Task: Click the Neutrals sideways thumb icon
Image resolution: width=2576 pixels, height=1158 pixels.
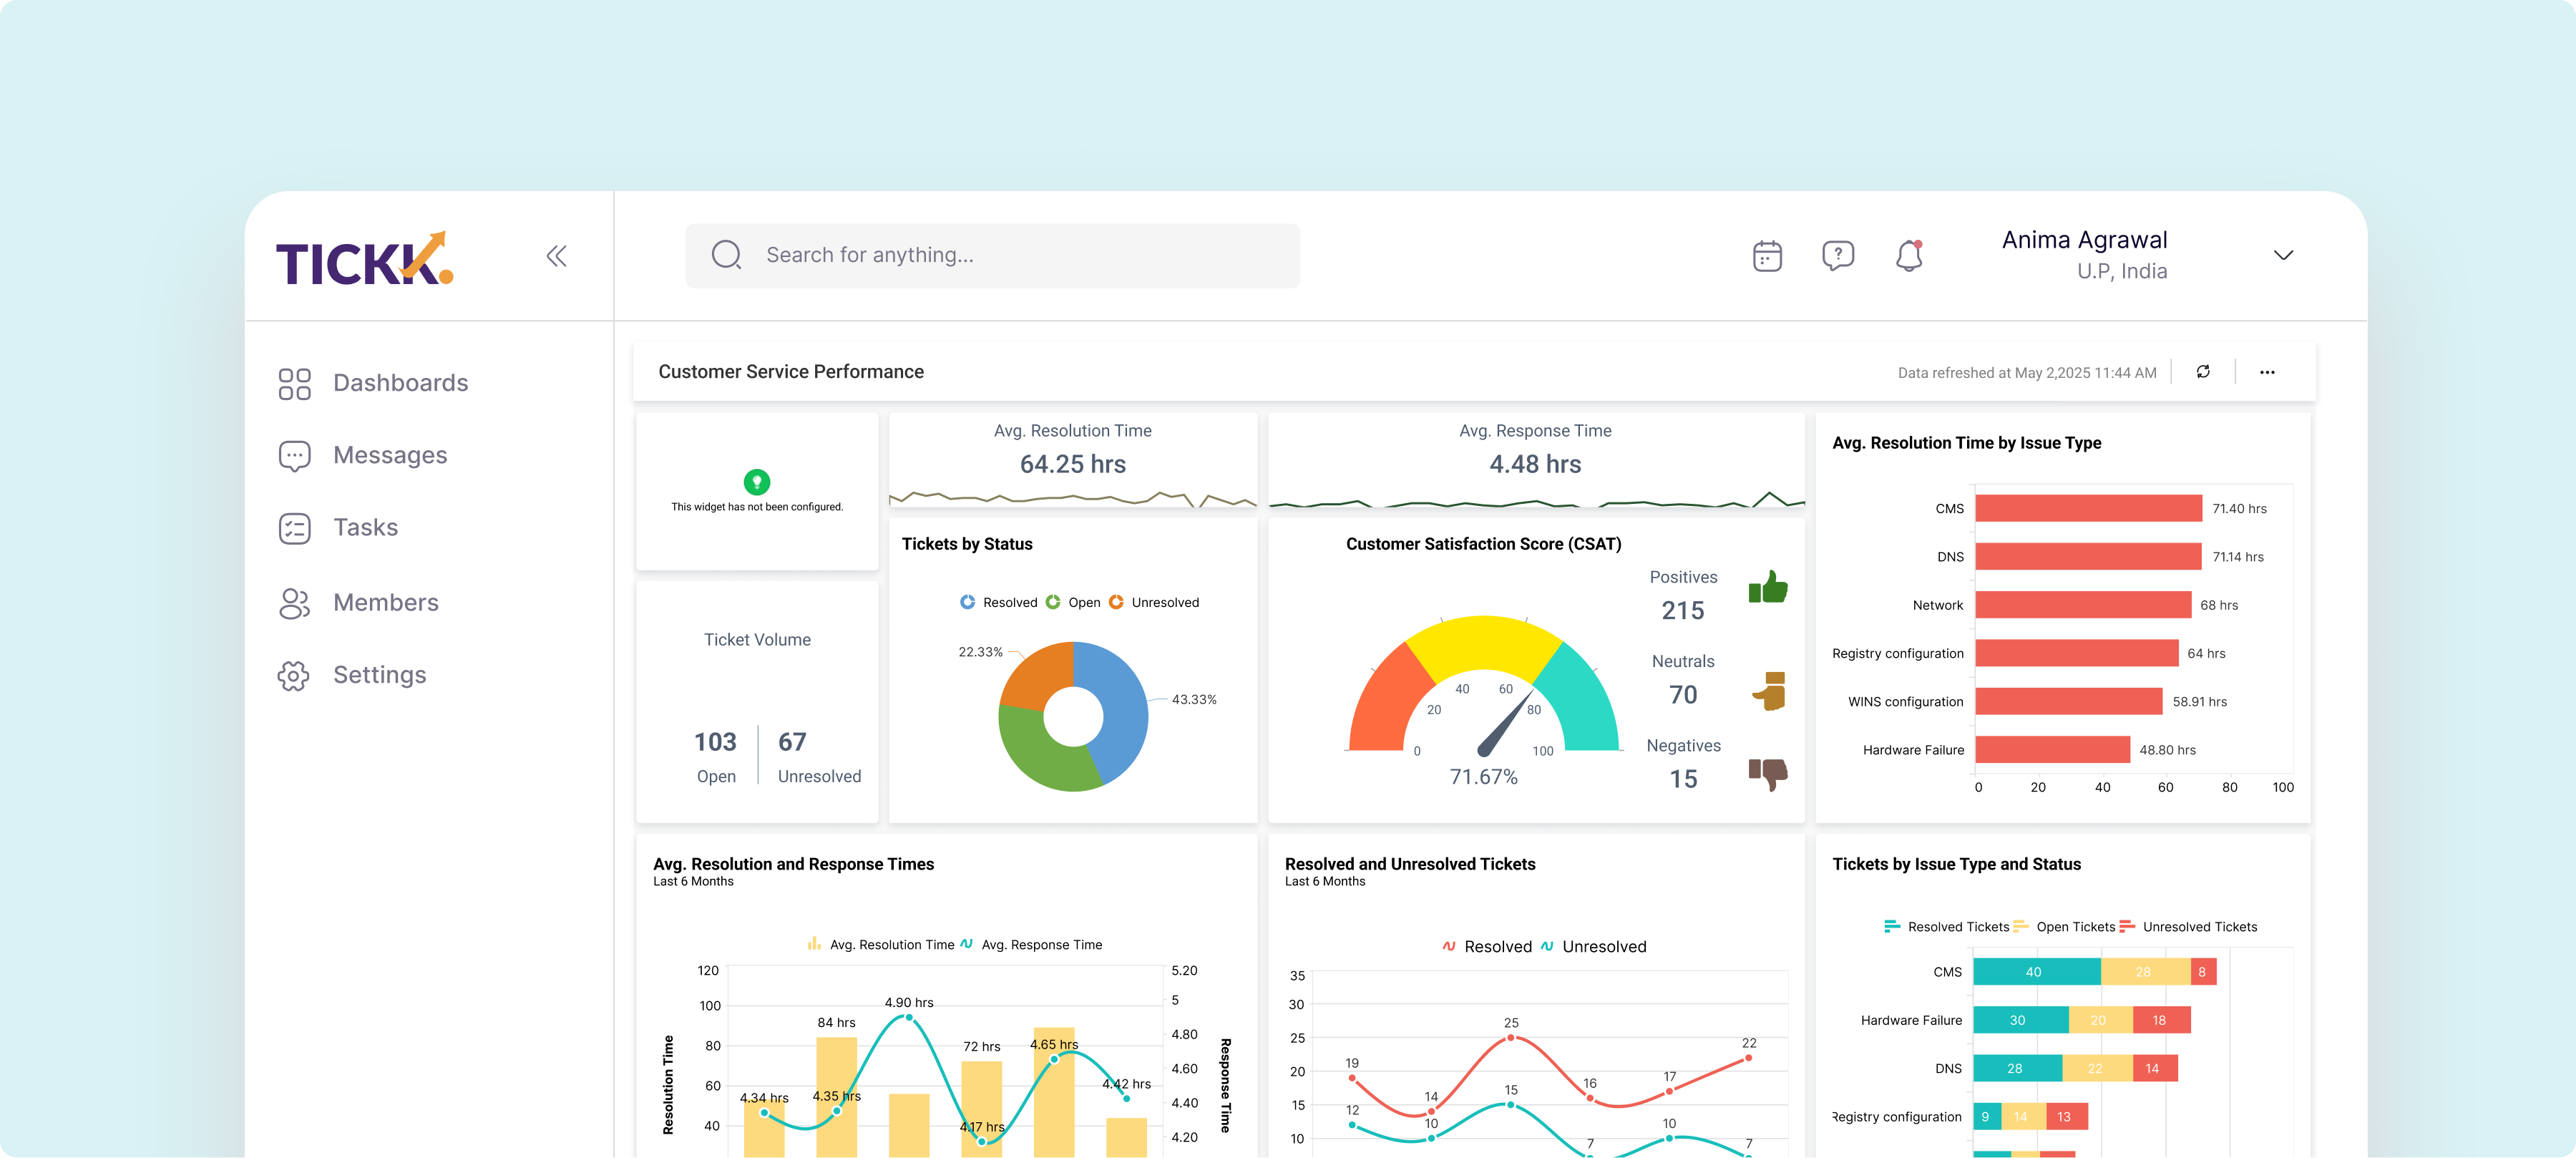Action: 1769,691
